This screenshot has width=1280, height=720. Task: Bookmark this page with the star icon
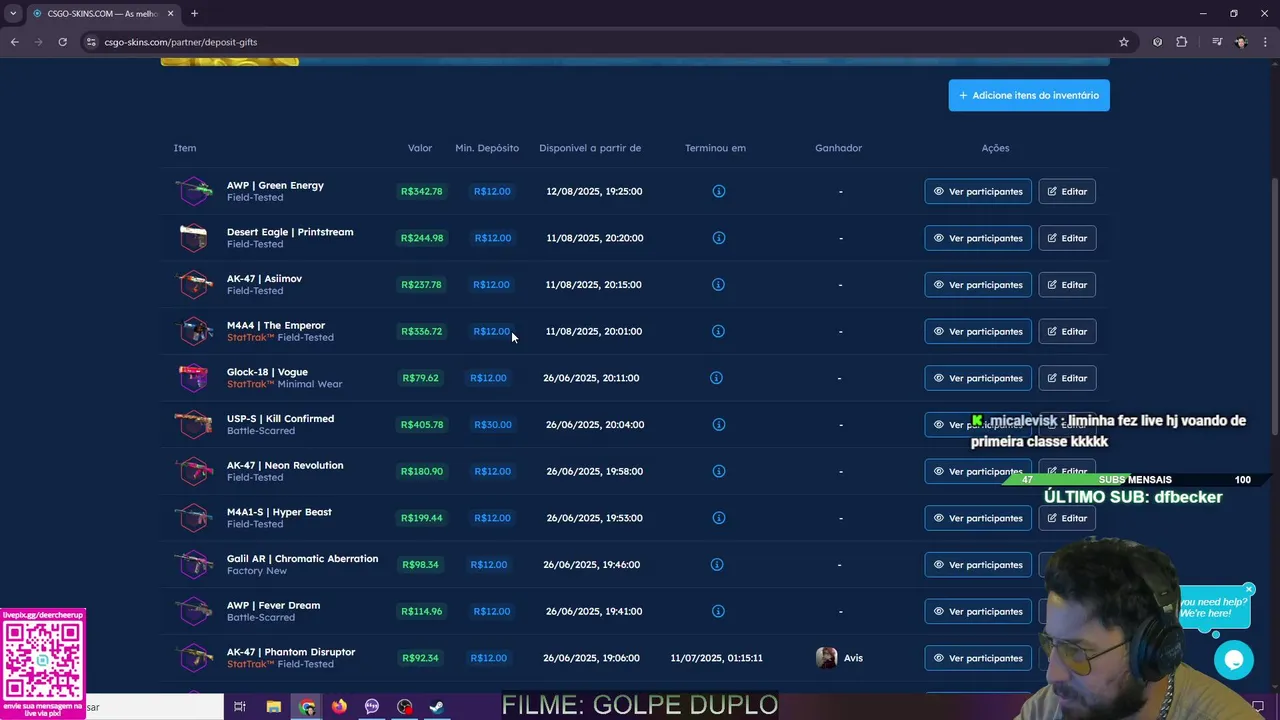[x=1124, y=42]
